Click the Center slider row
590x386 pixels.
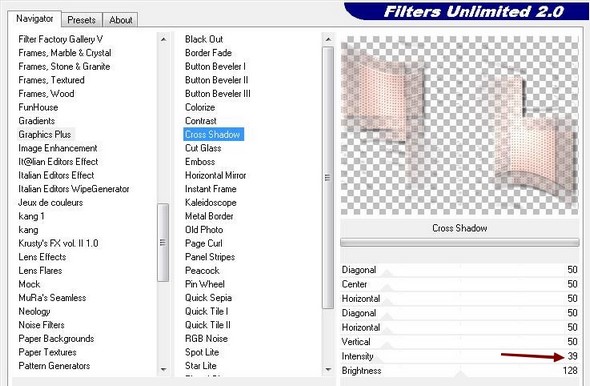click(459, 284)
